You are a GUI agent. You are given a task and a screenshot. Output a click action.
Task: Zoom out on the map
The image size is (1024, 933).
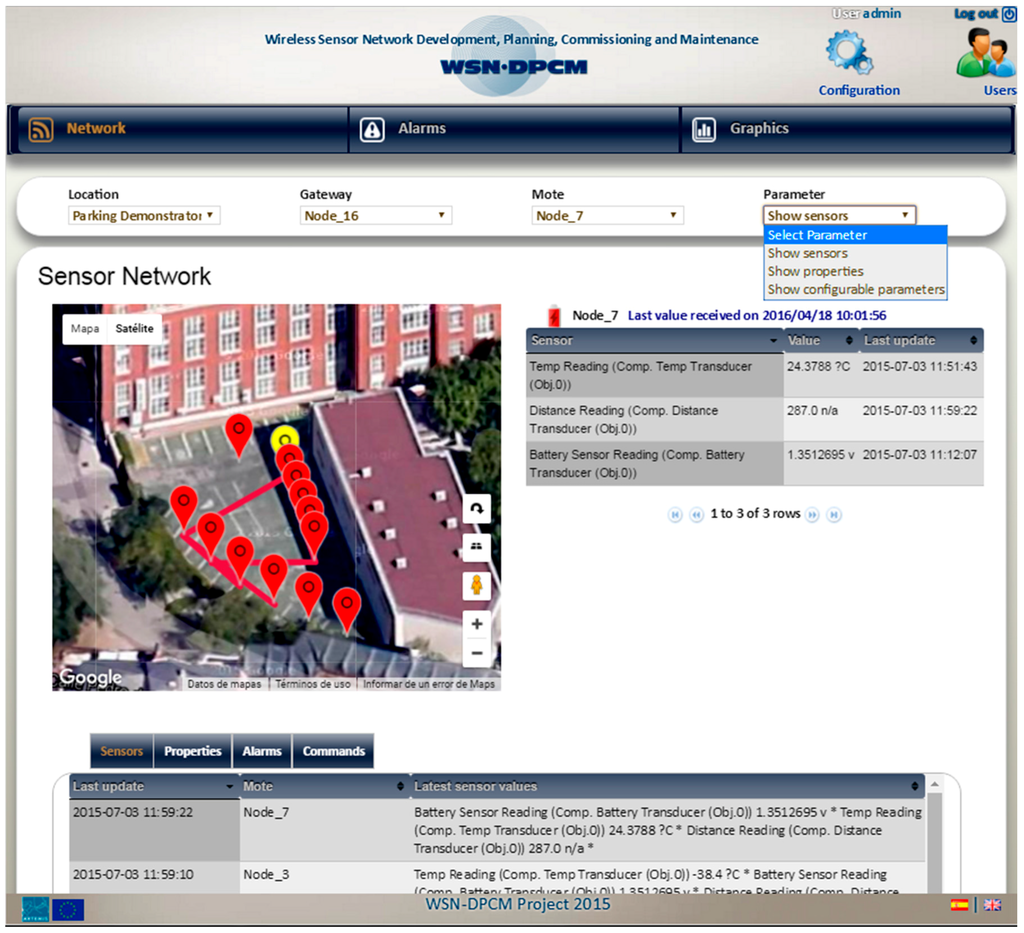pos(477,653)
